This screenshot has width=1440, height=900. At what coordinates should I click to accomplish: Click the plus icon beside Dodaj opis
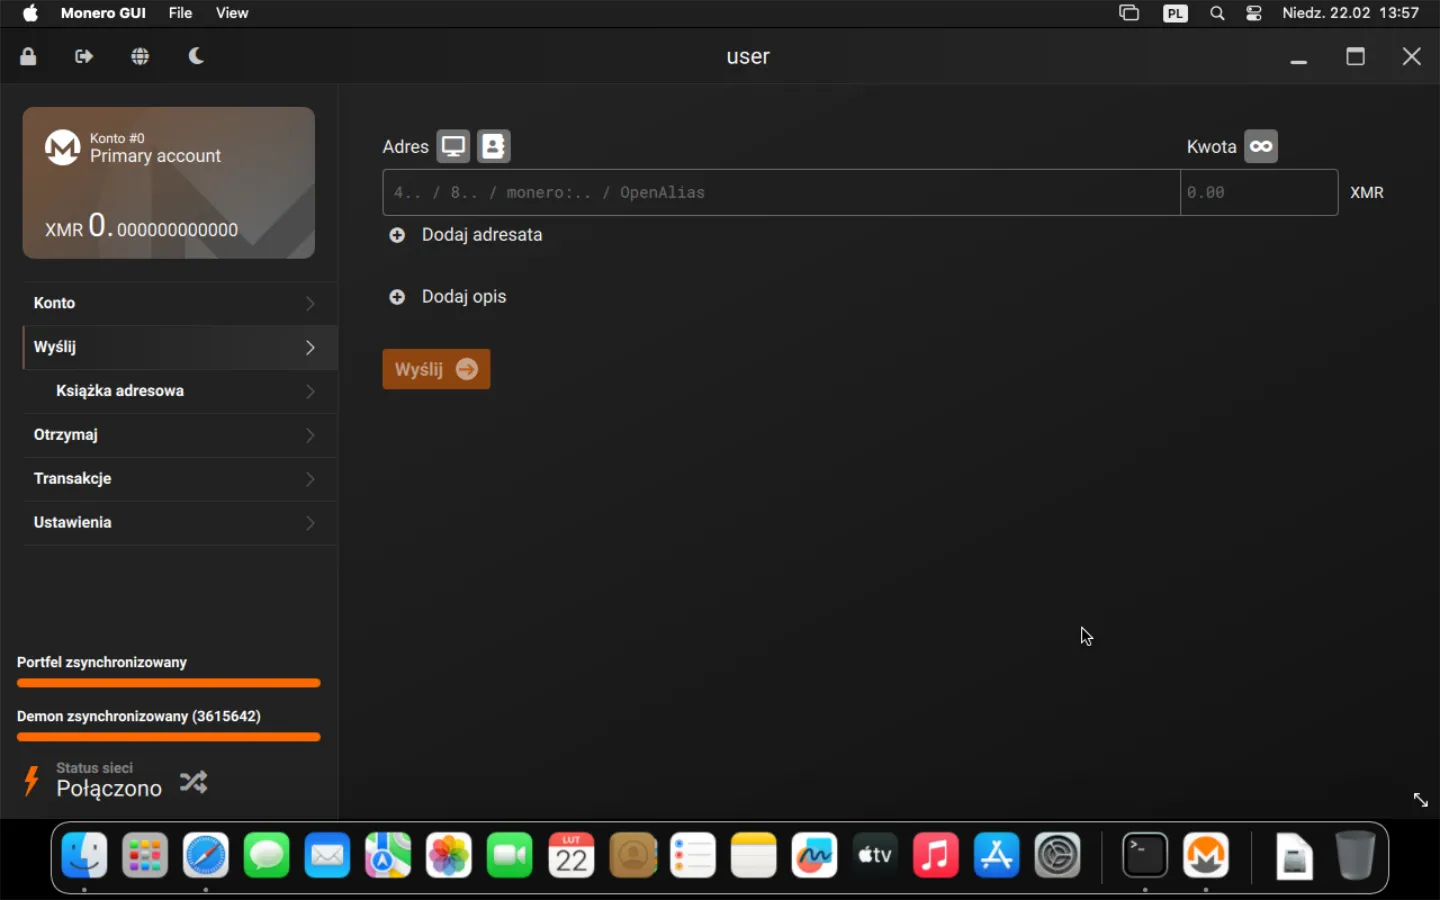click(x=397, y=297)
